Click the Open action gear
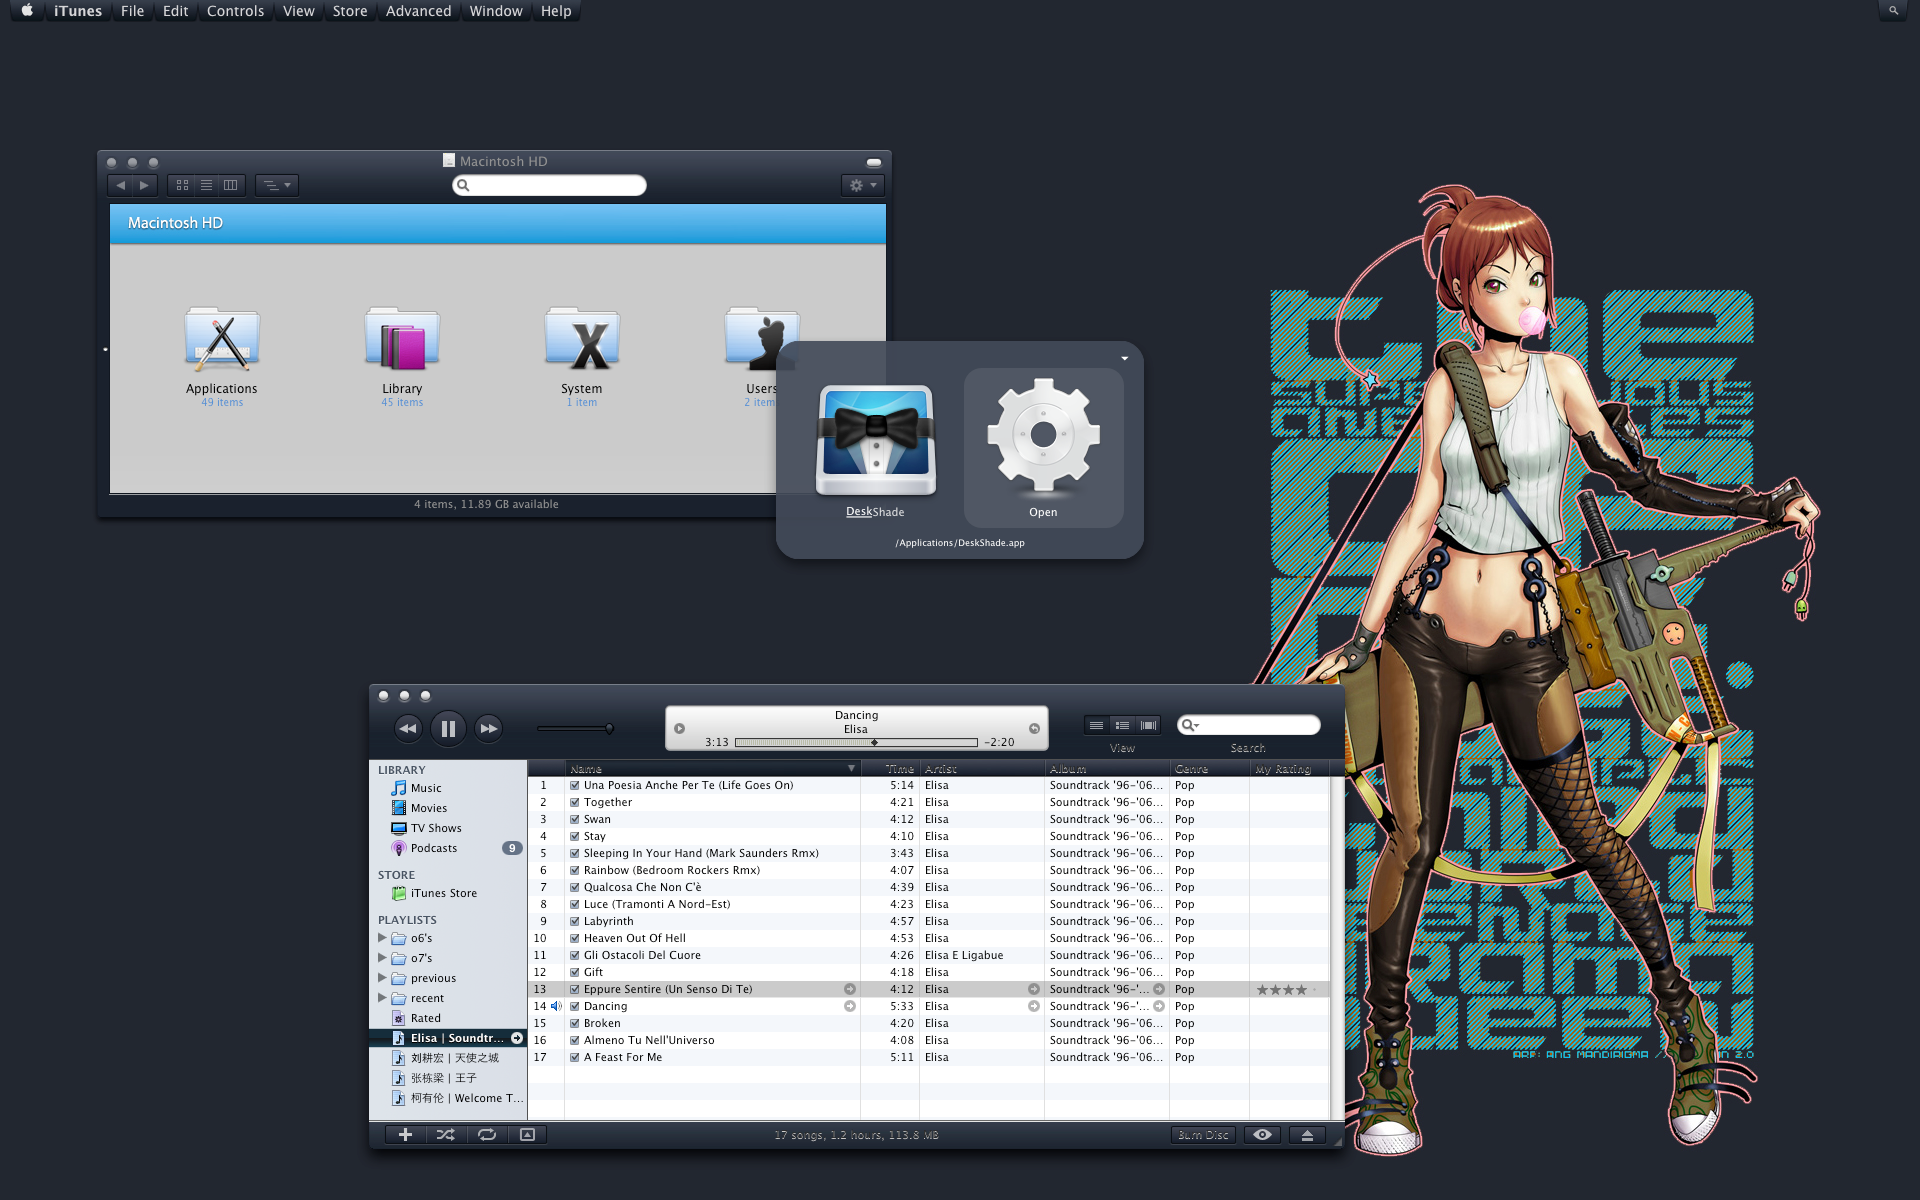This screenshot has width=1920, height=1200. point(1043,448)
